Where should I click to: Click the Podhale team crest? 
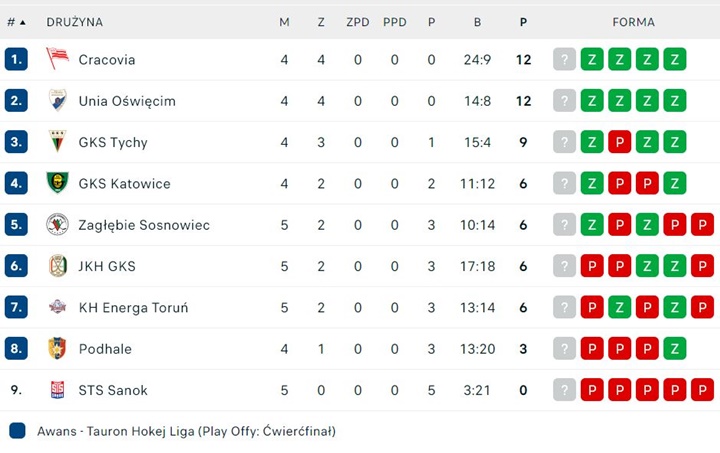57,348
